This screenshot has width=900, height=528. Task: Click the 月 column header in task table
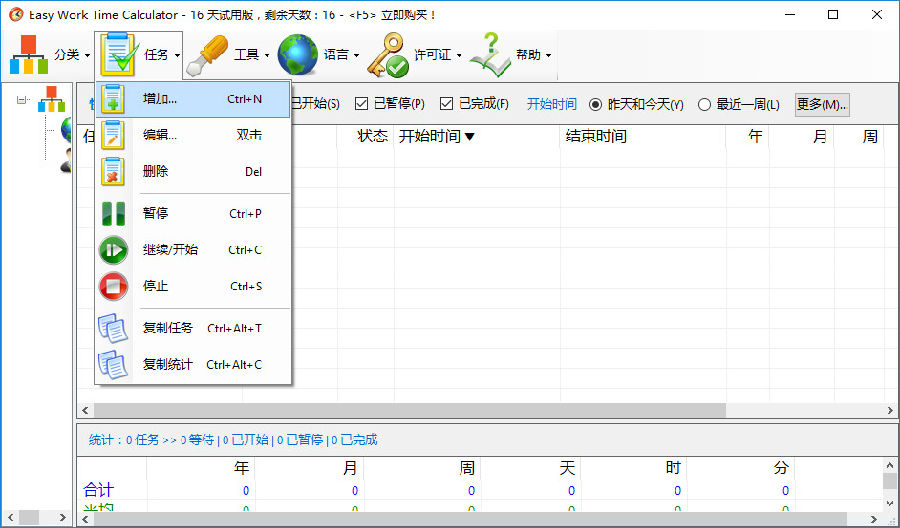tap(802, 137)
